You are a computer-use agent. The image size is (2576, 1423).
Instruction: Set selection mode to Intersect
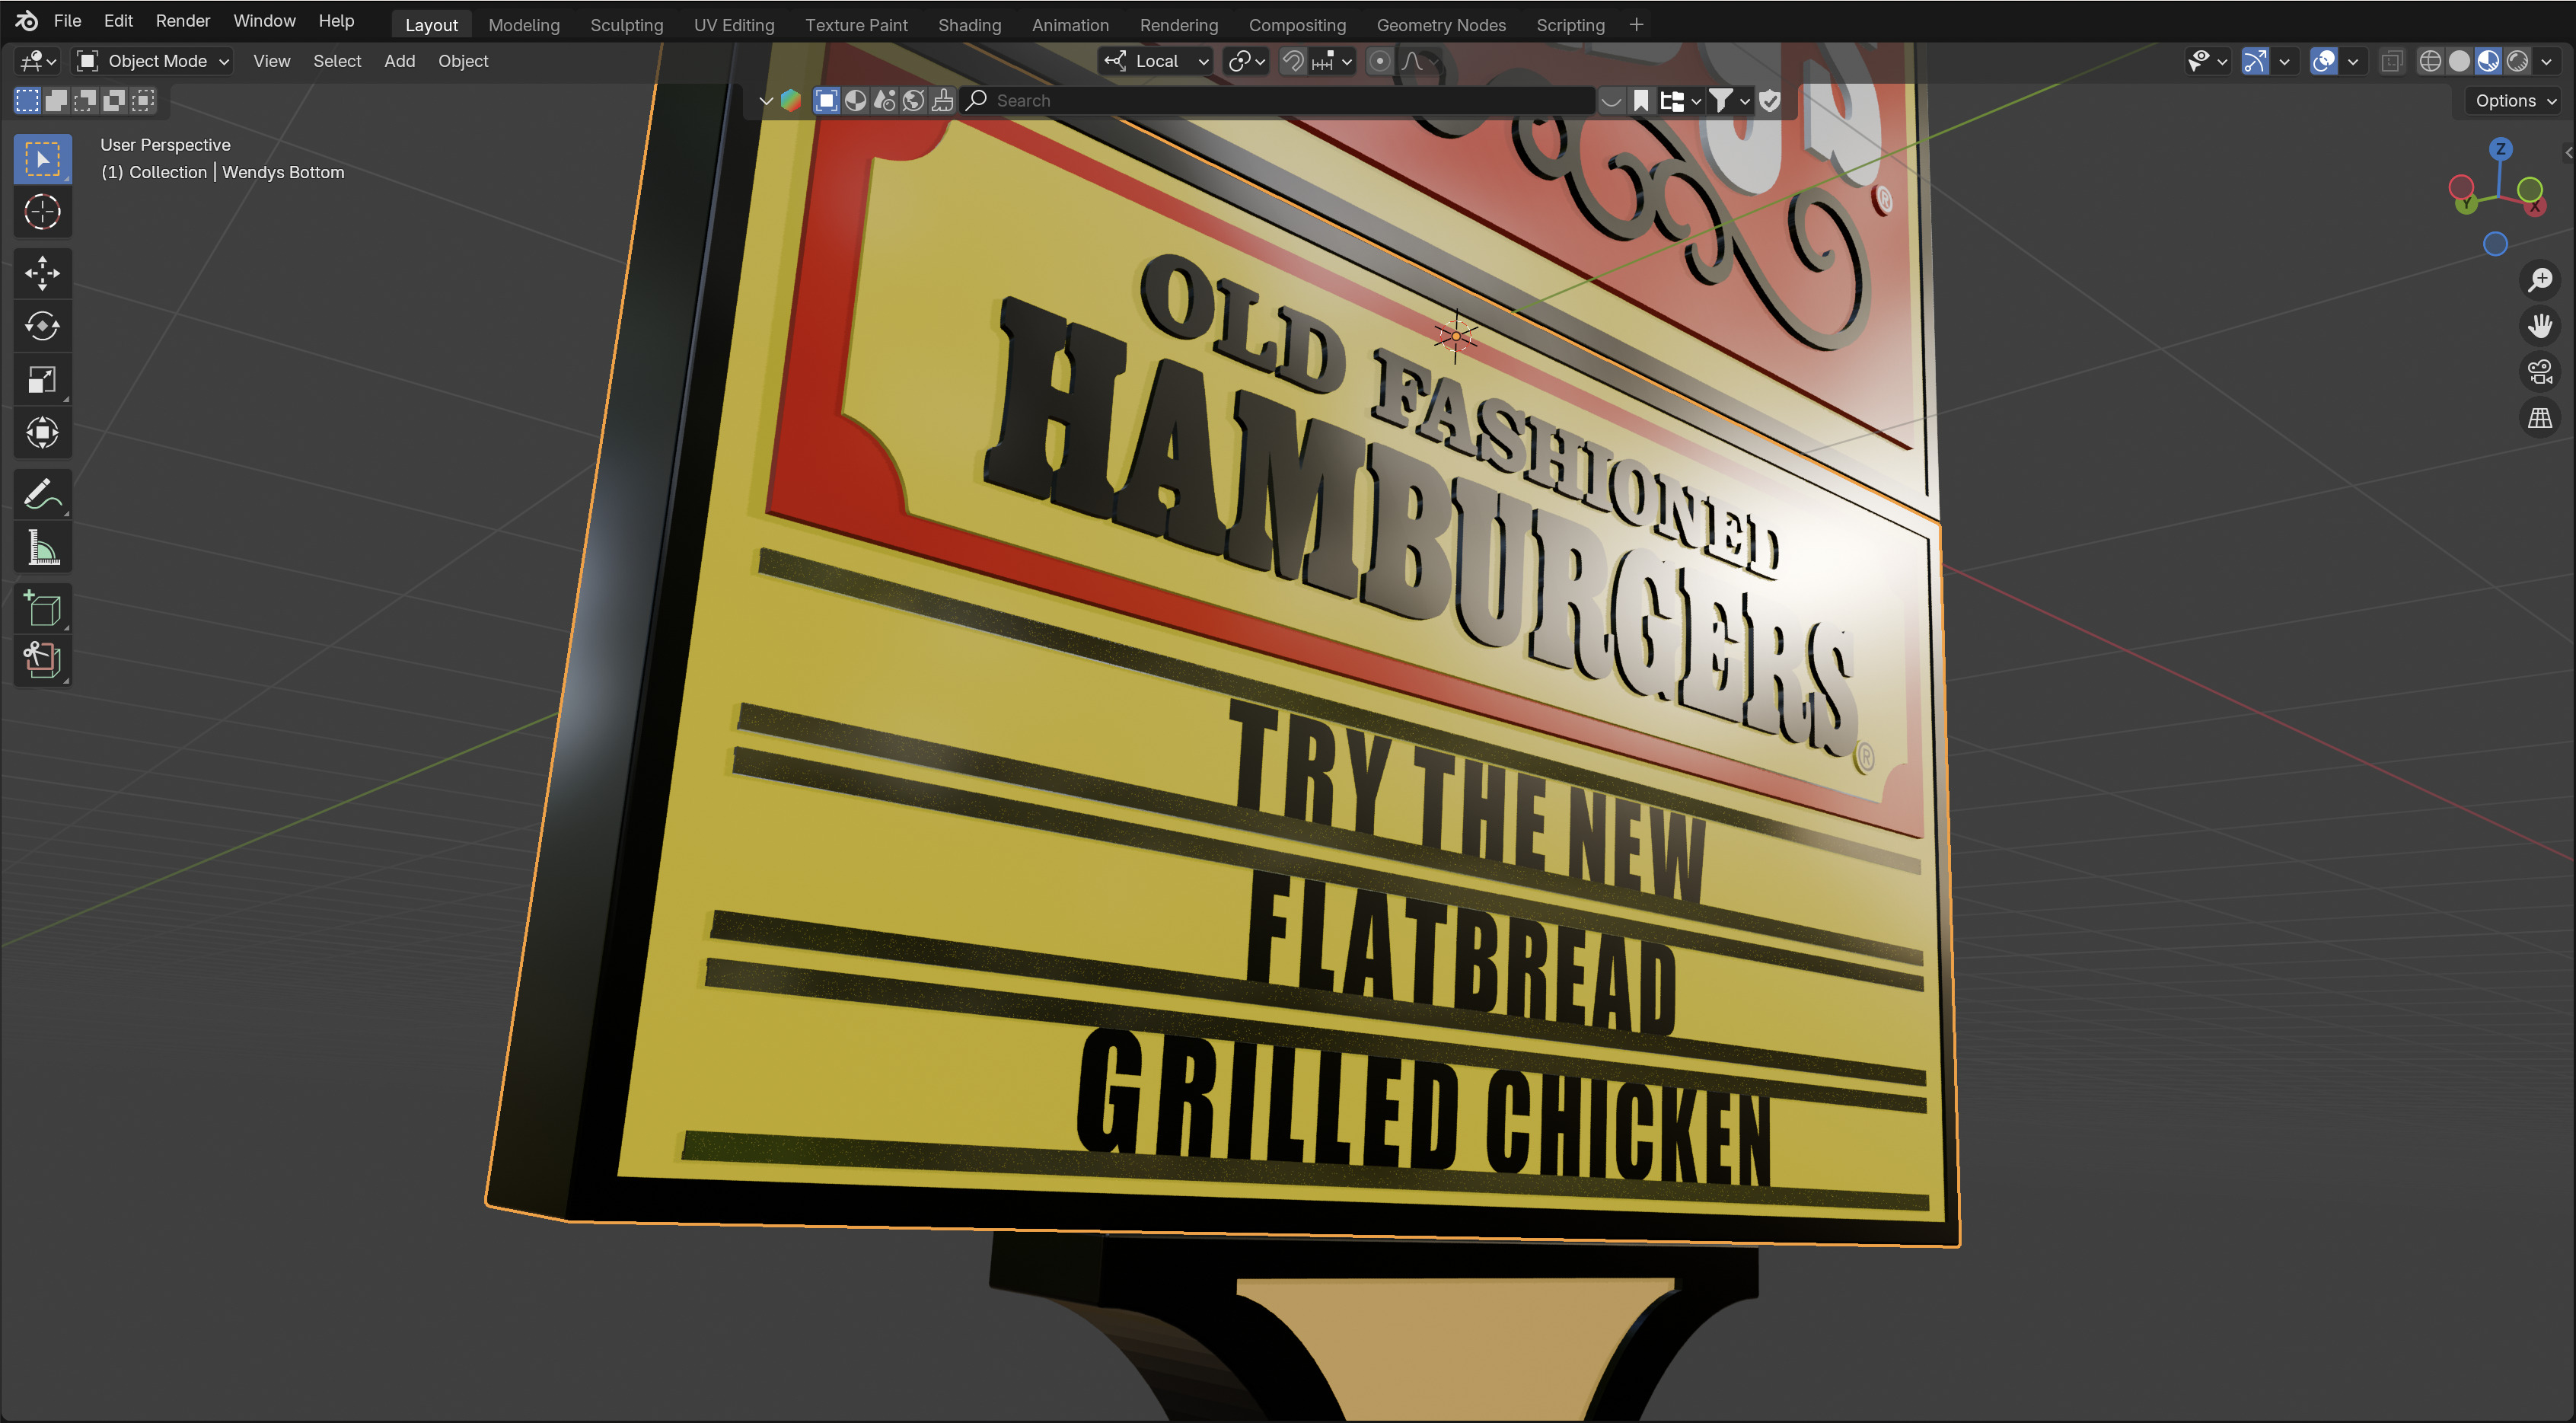[x=144, y=100]
